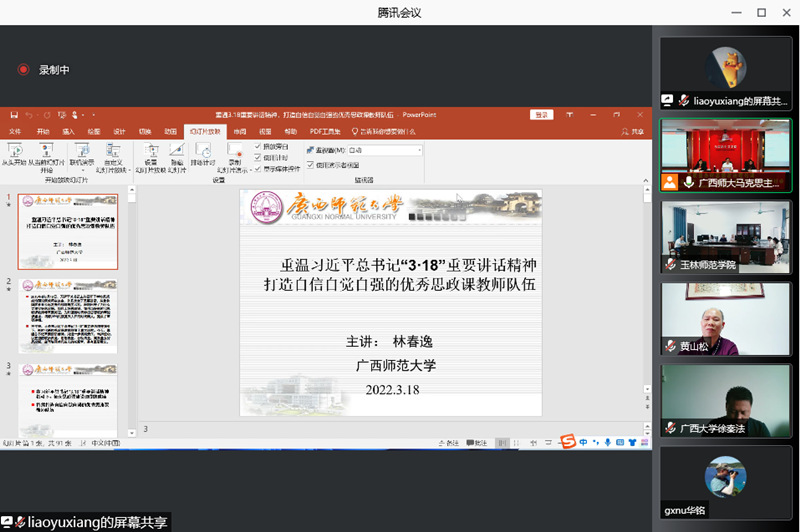Image resolution: width=800 pixels, height=532 pixels.
Task: Click the 共享 (Share) button in PowerPoint
Action: point(637,131)
